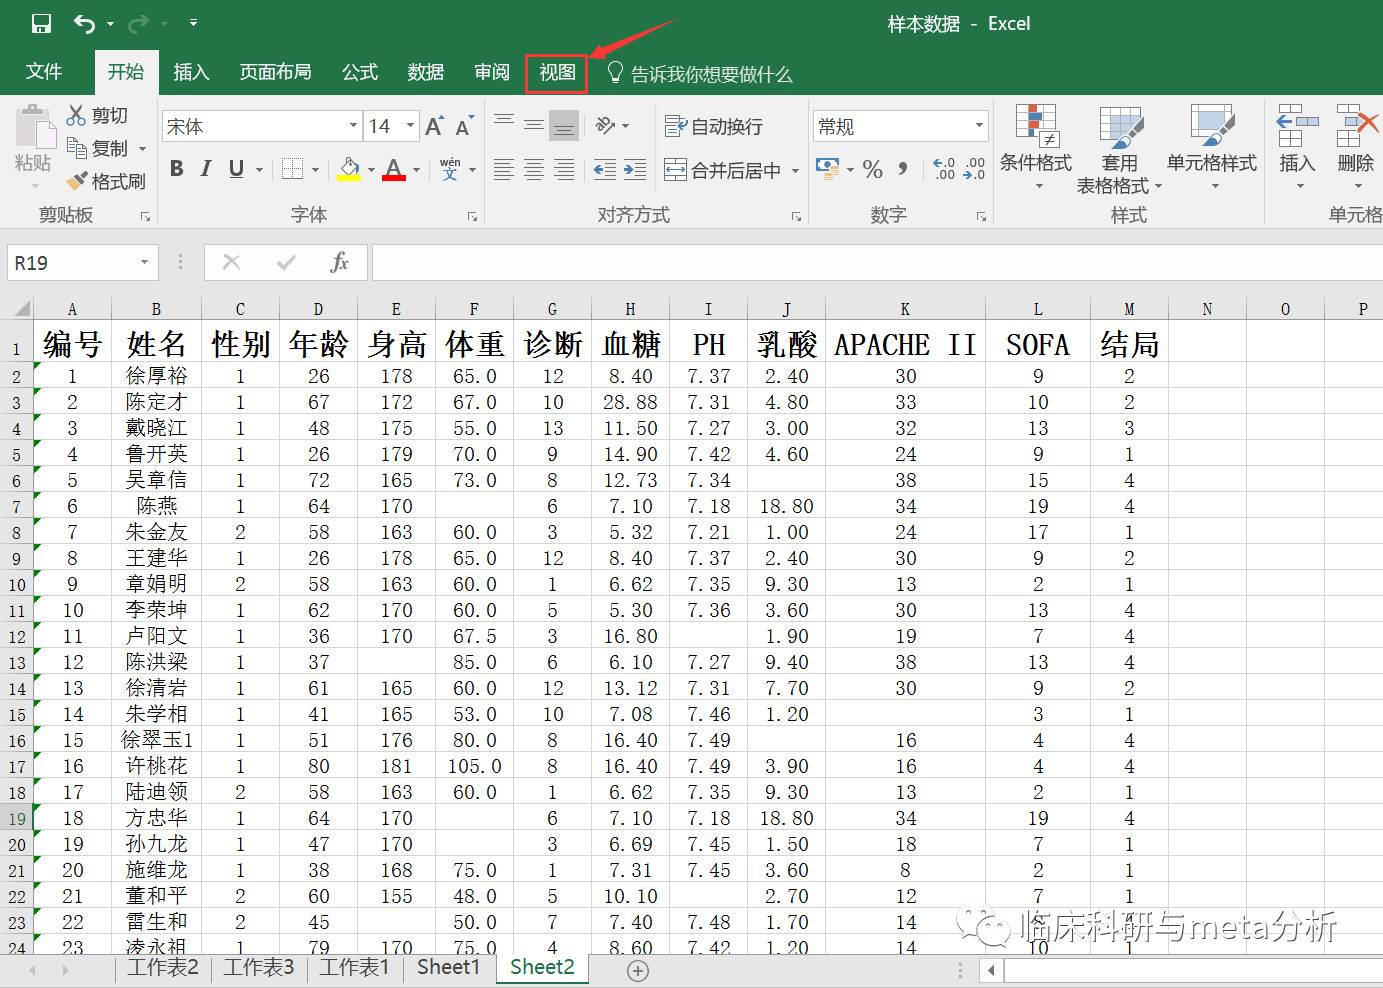
Task: Click the Save icon in the title bar
Action: coord(41,23)
